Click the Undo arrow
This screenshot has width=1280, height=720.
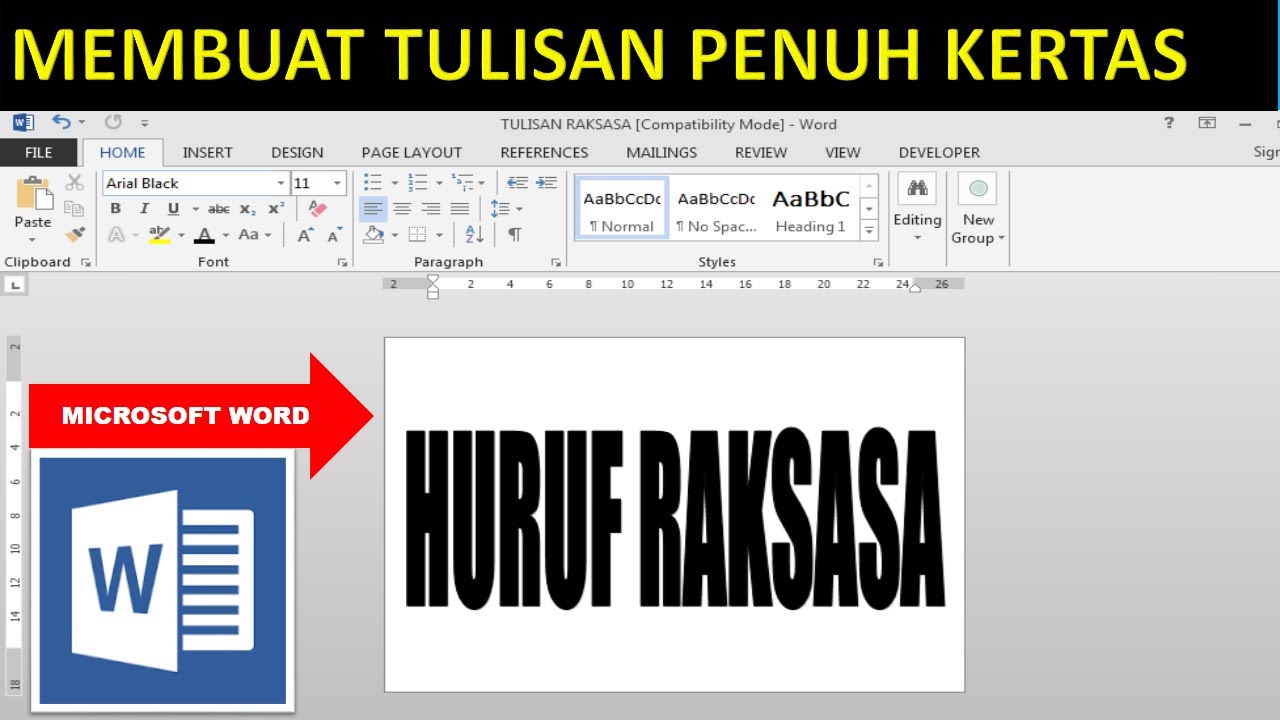point(62,122)
